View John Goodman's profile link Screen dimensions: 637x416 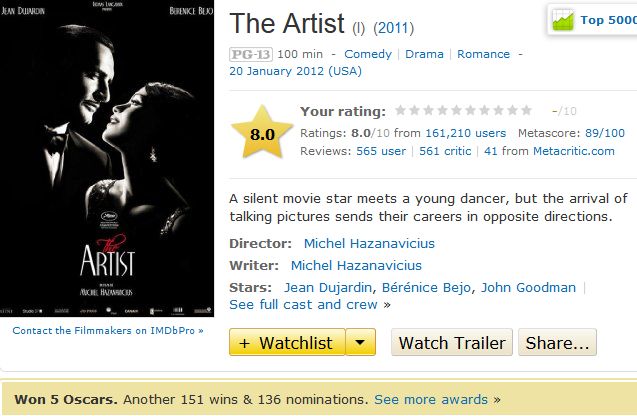point(528,287)
